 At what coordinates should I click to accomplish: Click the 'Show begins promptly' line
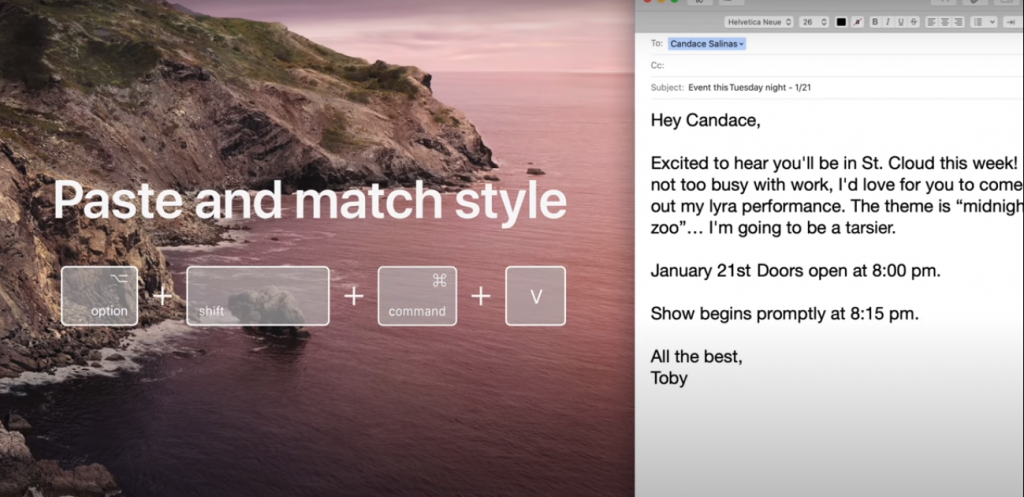tap(784, 314)
